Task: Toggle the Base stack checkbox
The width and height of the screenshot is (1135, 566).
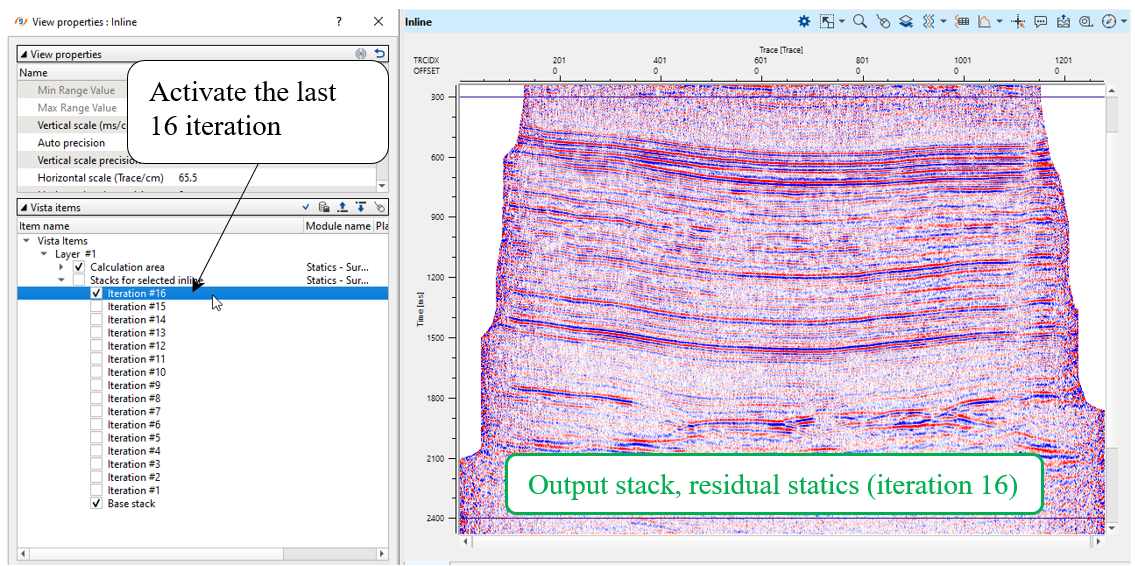Action: coord(97,504)
